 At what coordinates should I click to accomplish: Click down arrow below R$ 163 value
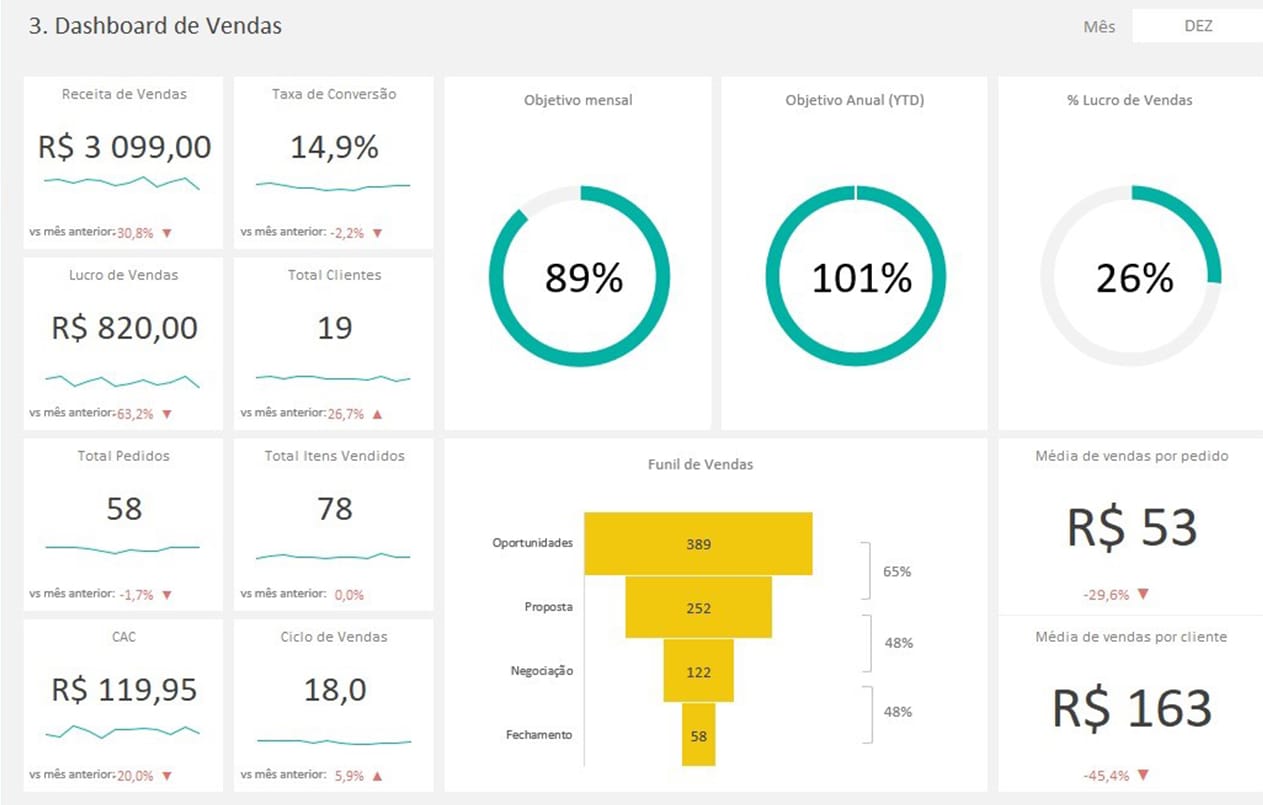point(1143,775)
